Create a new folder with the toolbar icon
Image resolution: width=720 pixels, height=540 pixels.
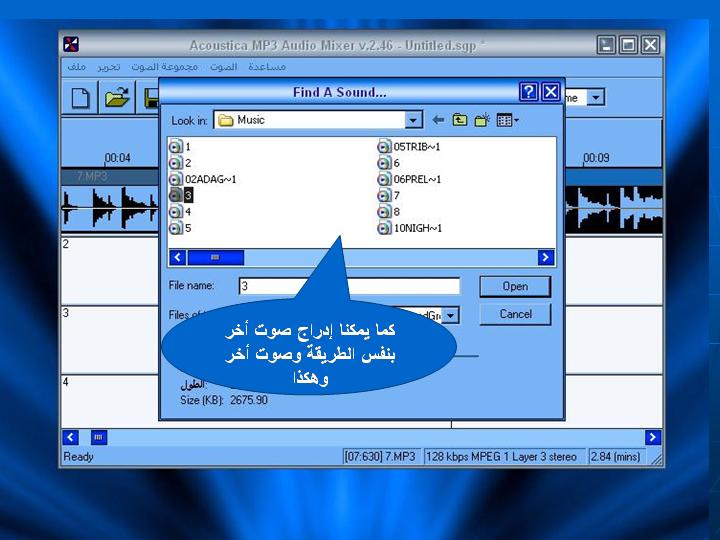pyautogui.click(x=482, y=120)
